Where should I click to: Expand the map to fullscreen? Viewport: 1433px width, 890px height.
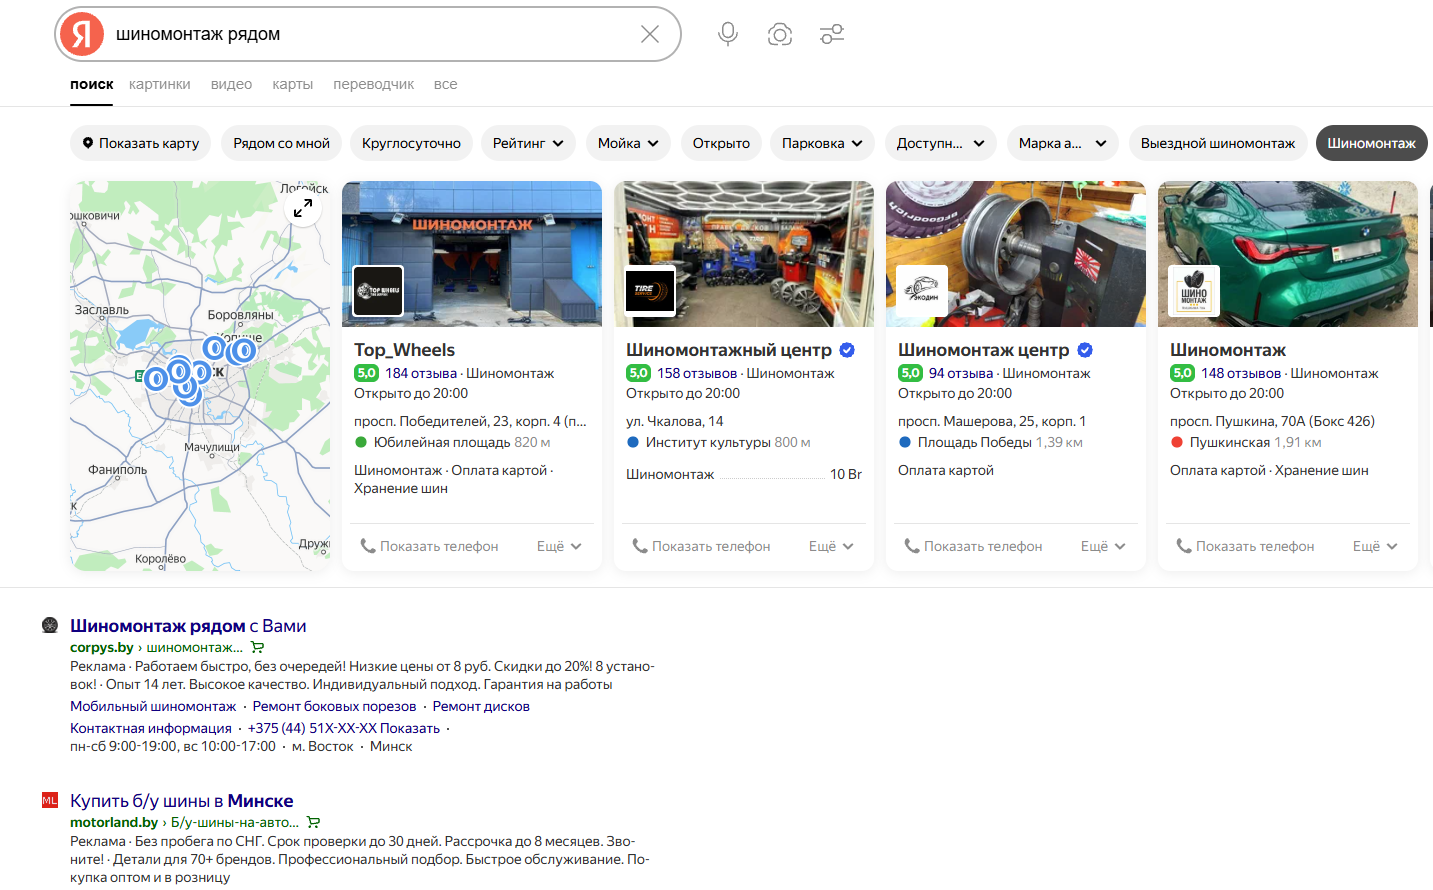coord(303,208)
